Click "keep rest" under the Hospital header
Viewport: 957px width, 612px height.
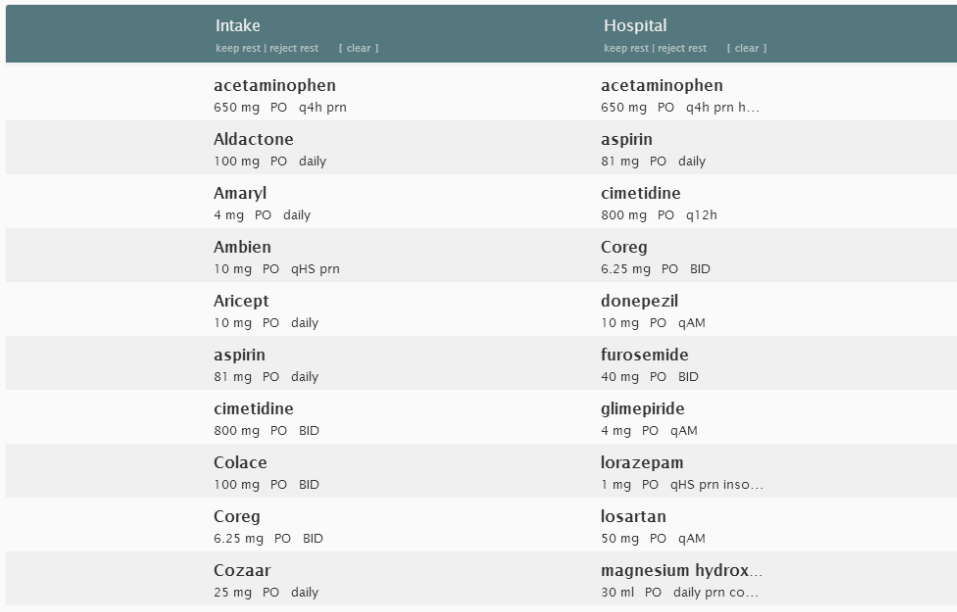point(621,48)
